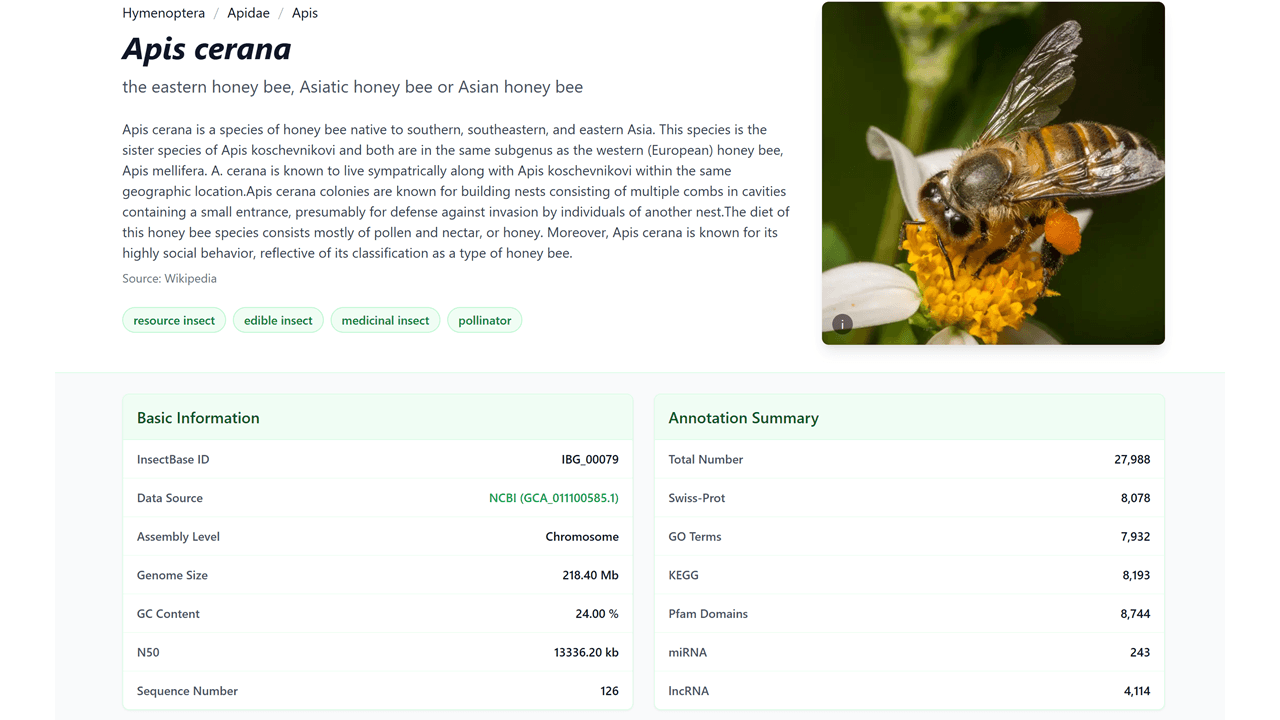Click the info icon on the bee photo
Screen dimensions: 1280x720
click(x=843, y=324)
